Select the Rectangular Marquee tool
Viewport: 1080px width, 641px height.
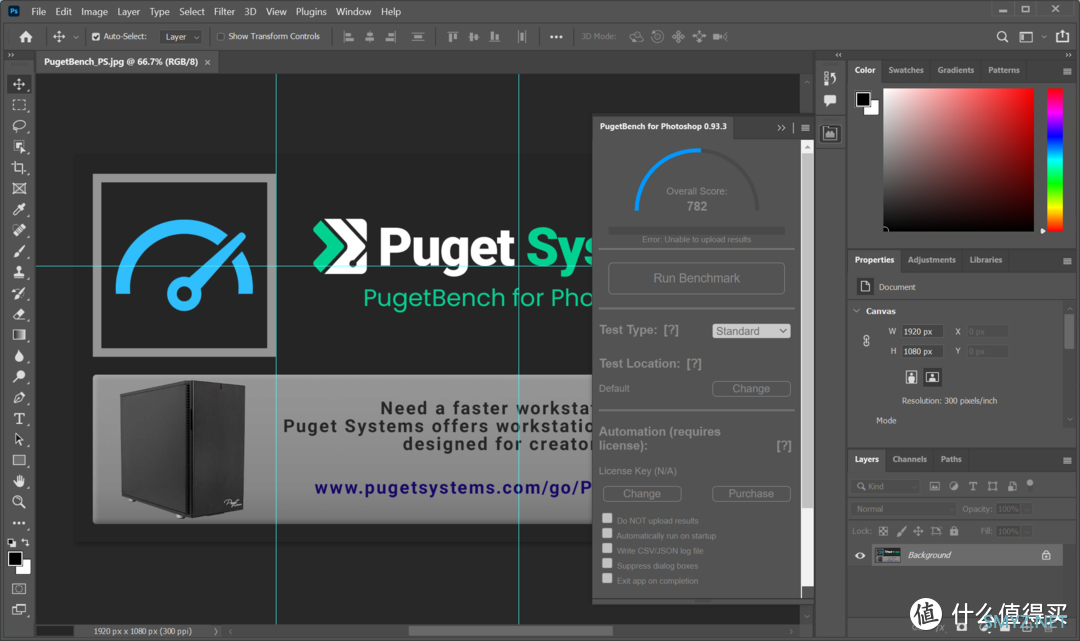click(x=19, y=105)
